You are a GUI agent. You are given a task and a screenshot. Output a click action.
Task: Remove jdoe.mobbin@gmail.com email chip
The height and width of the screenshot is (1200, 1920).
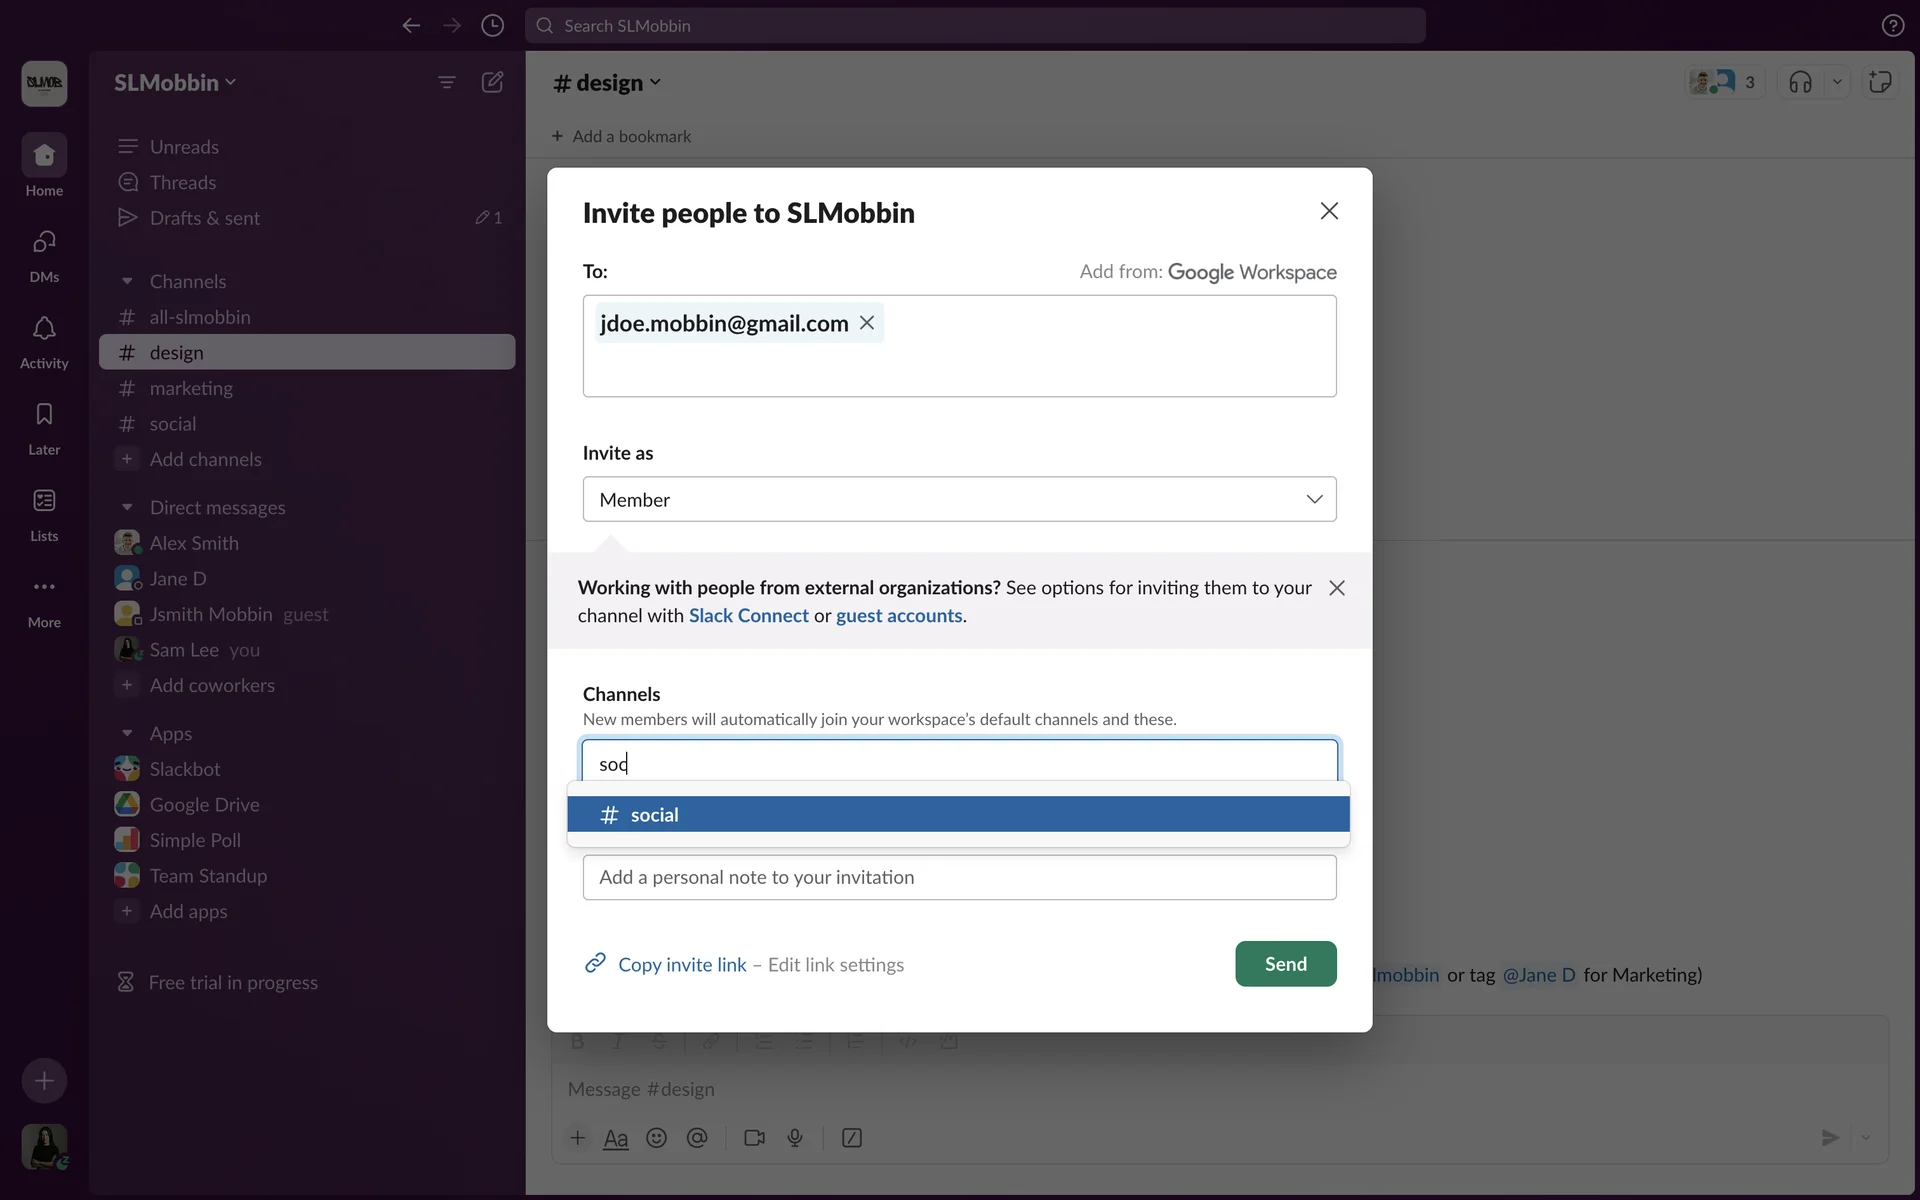[x=867, y=323]
